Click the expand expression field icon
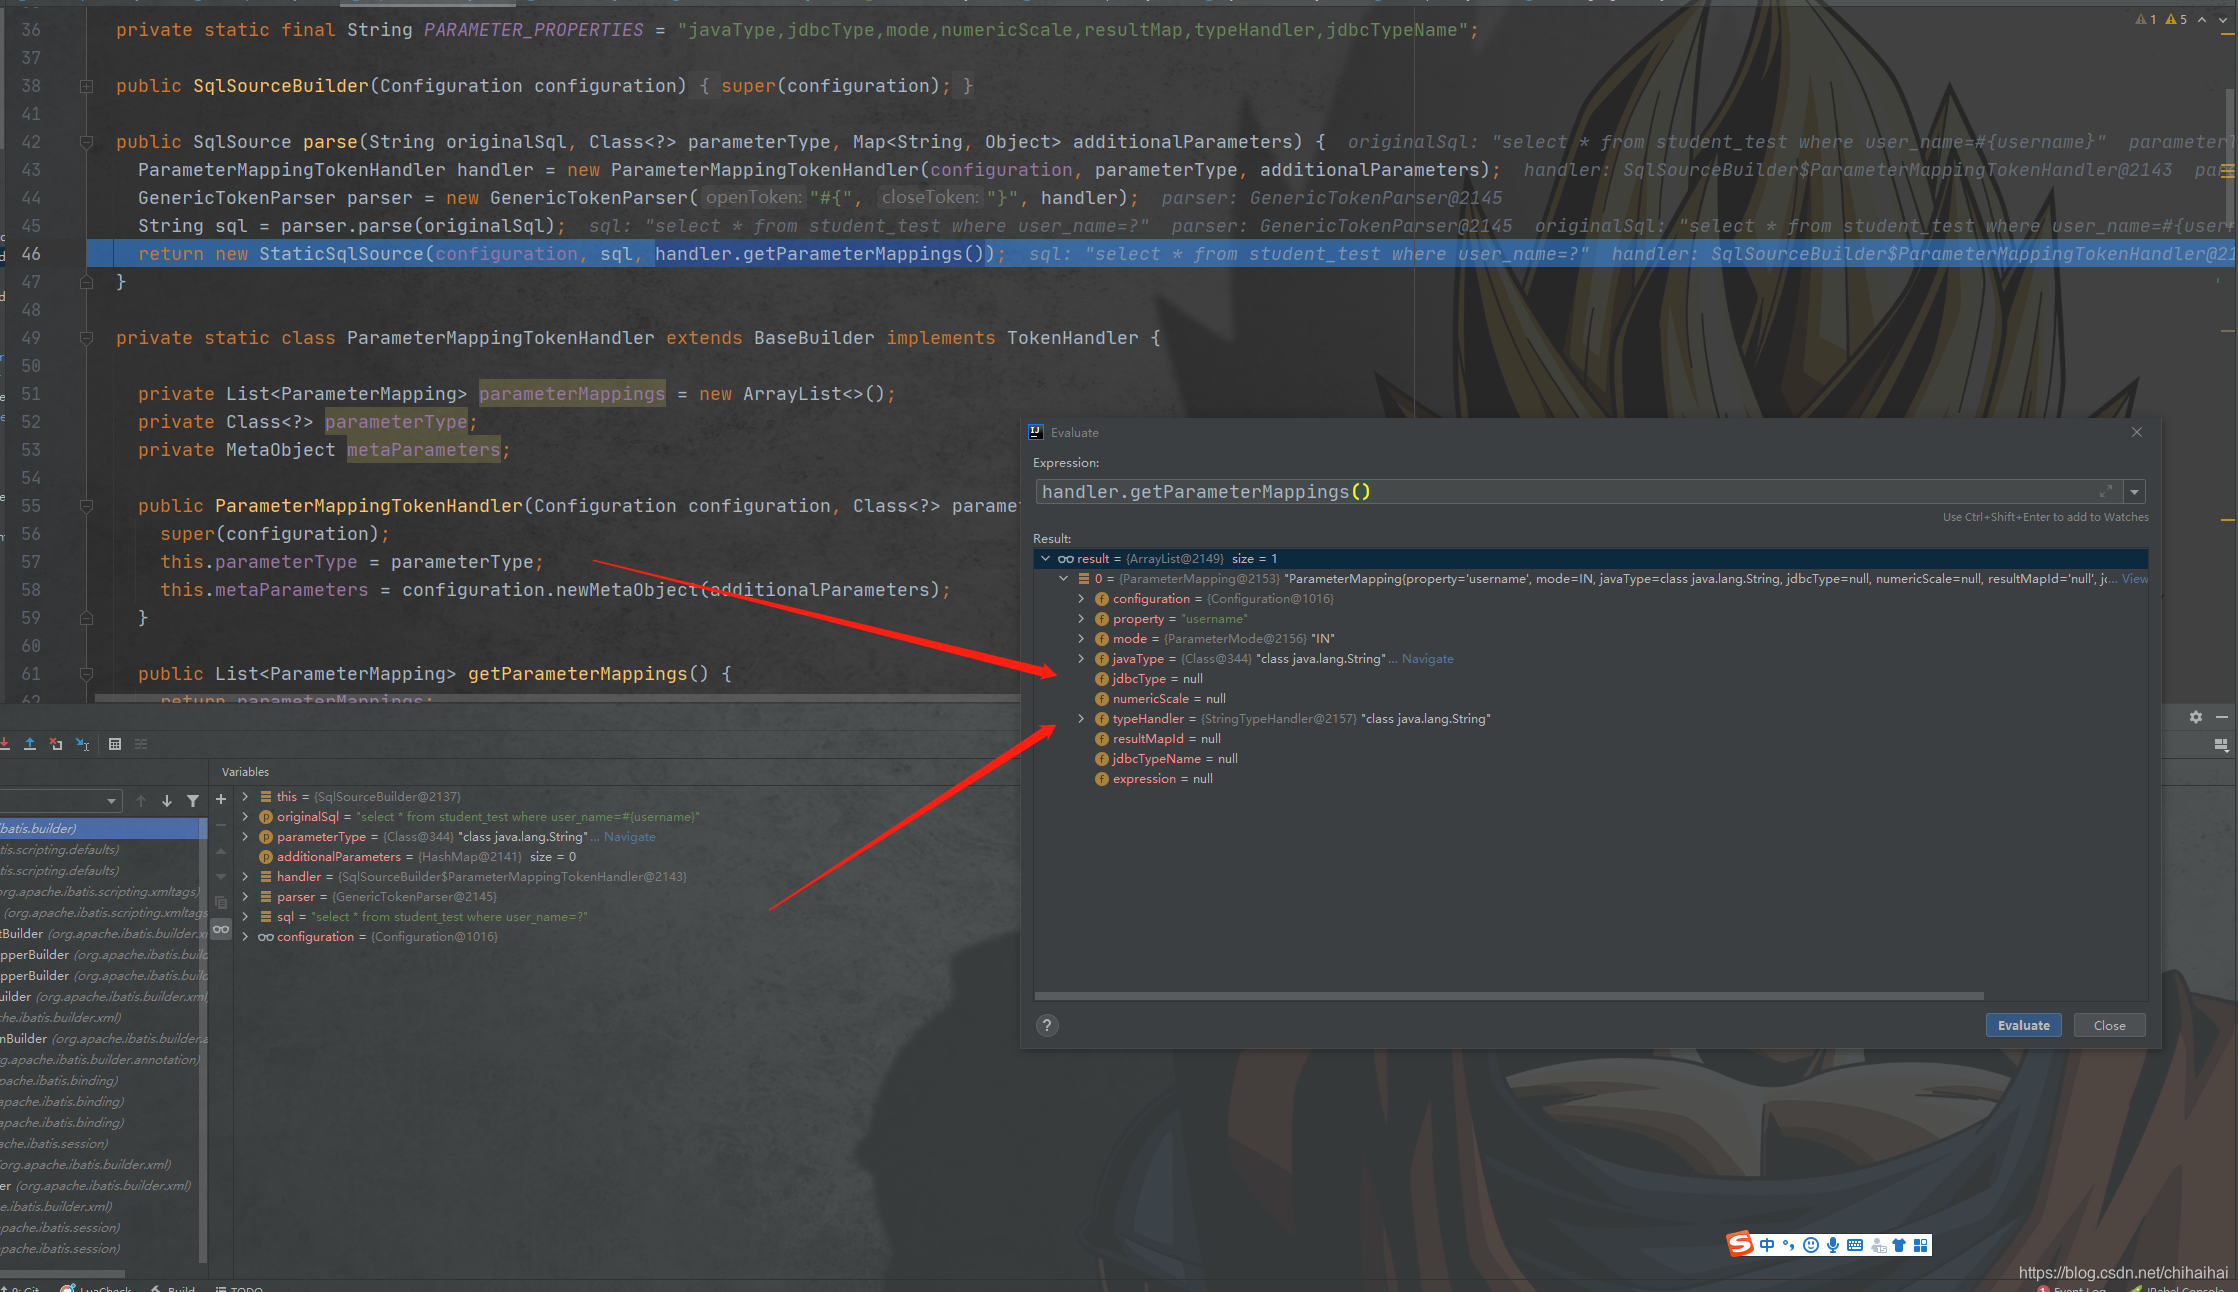The height and width of the screenshot is (1292, 2238). (2105, 491)
